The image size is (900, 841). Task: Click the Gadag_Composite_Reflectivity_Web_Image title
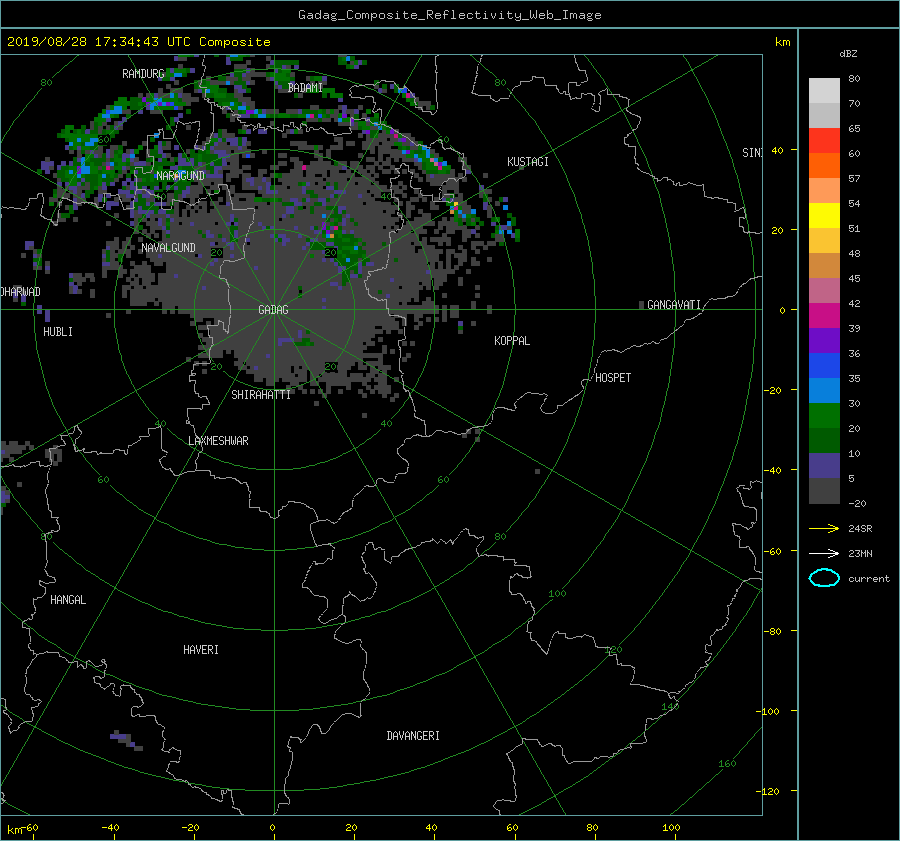point(449,15)
